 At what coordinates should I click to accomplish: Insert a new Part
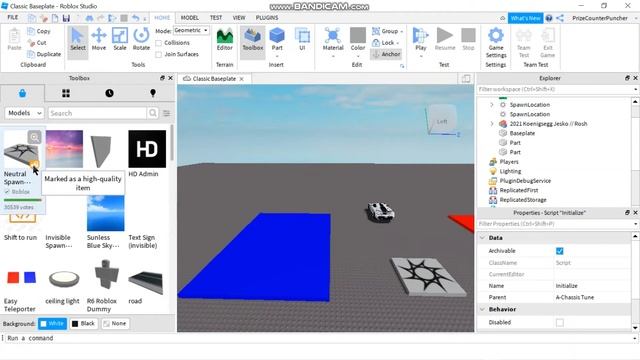tap(277, 40)
